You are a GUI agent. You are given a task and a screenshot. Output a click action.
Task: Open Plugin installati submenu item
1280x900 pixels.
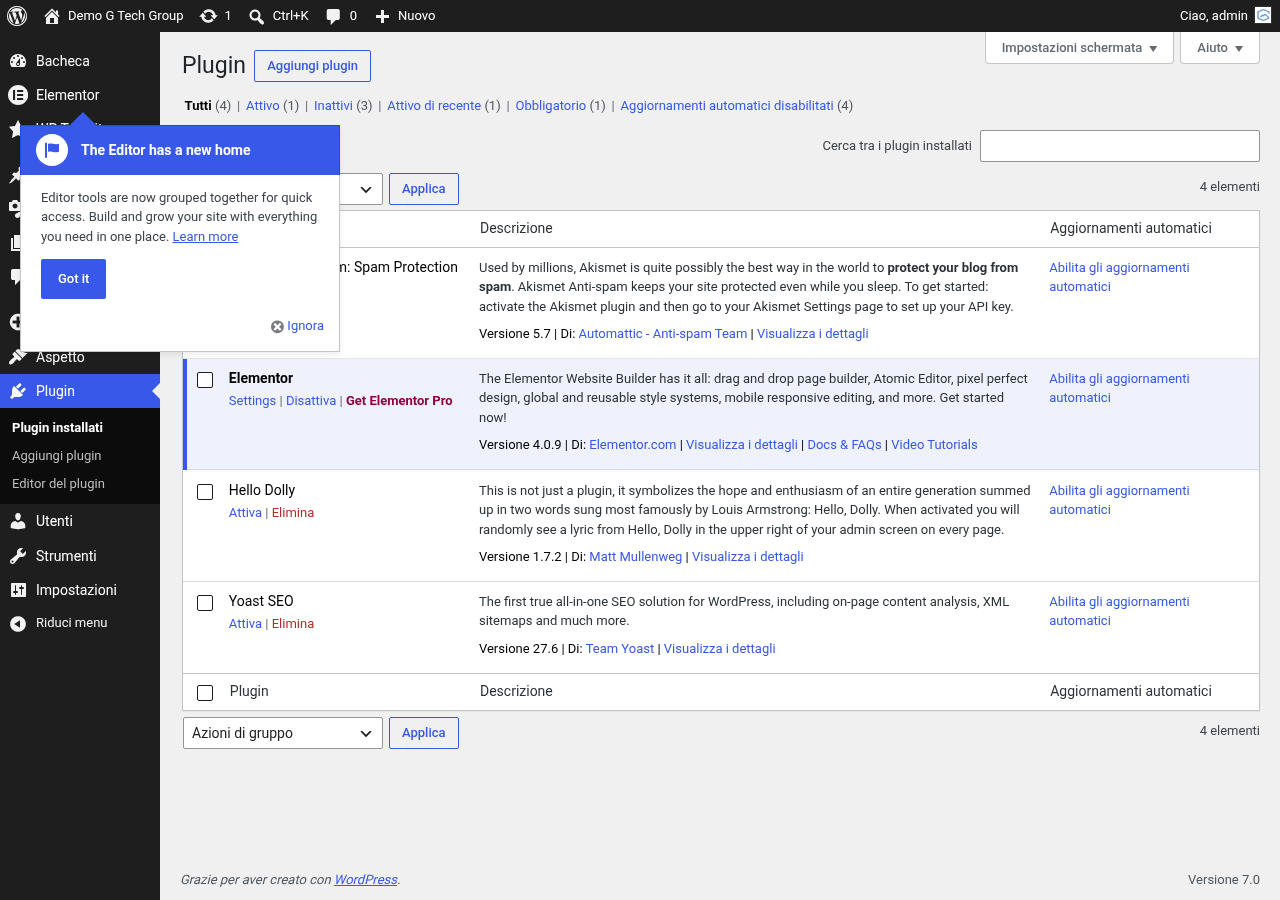pos(57,427)
